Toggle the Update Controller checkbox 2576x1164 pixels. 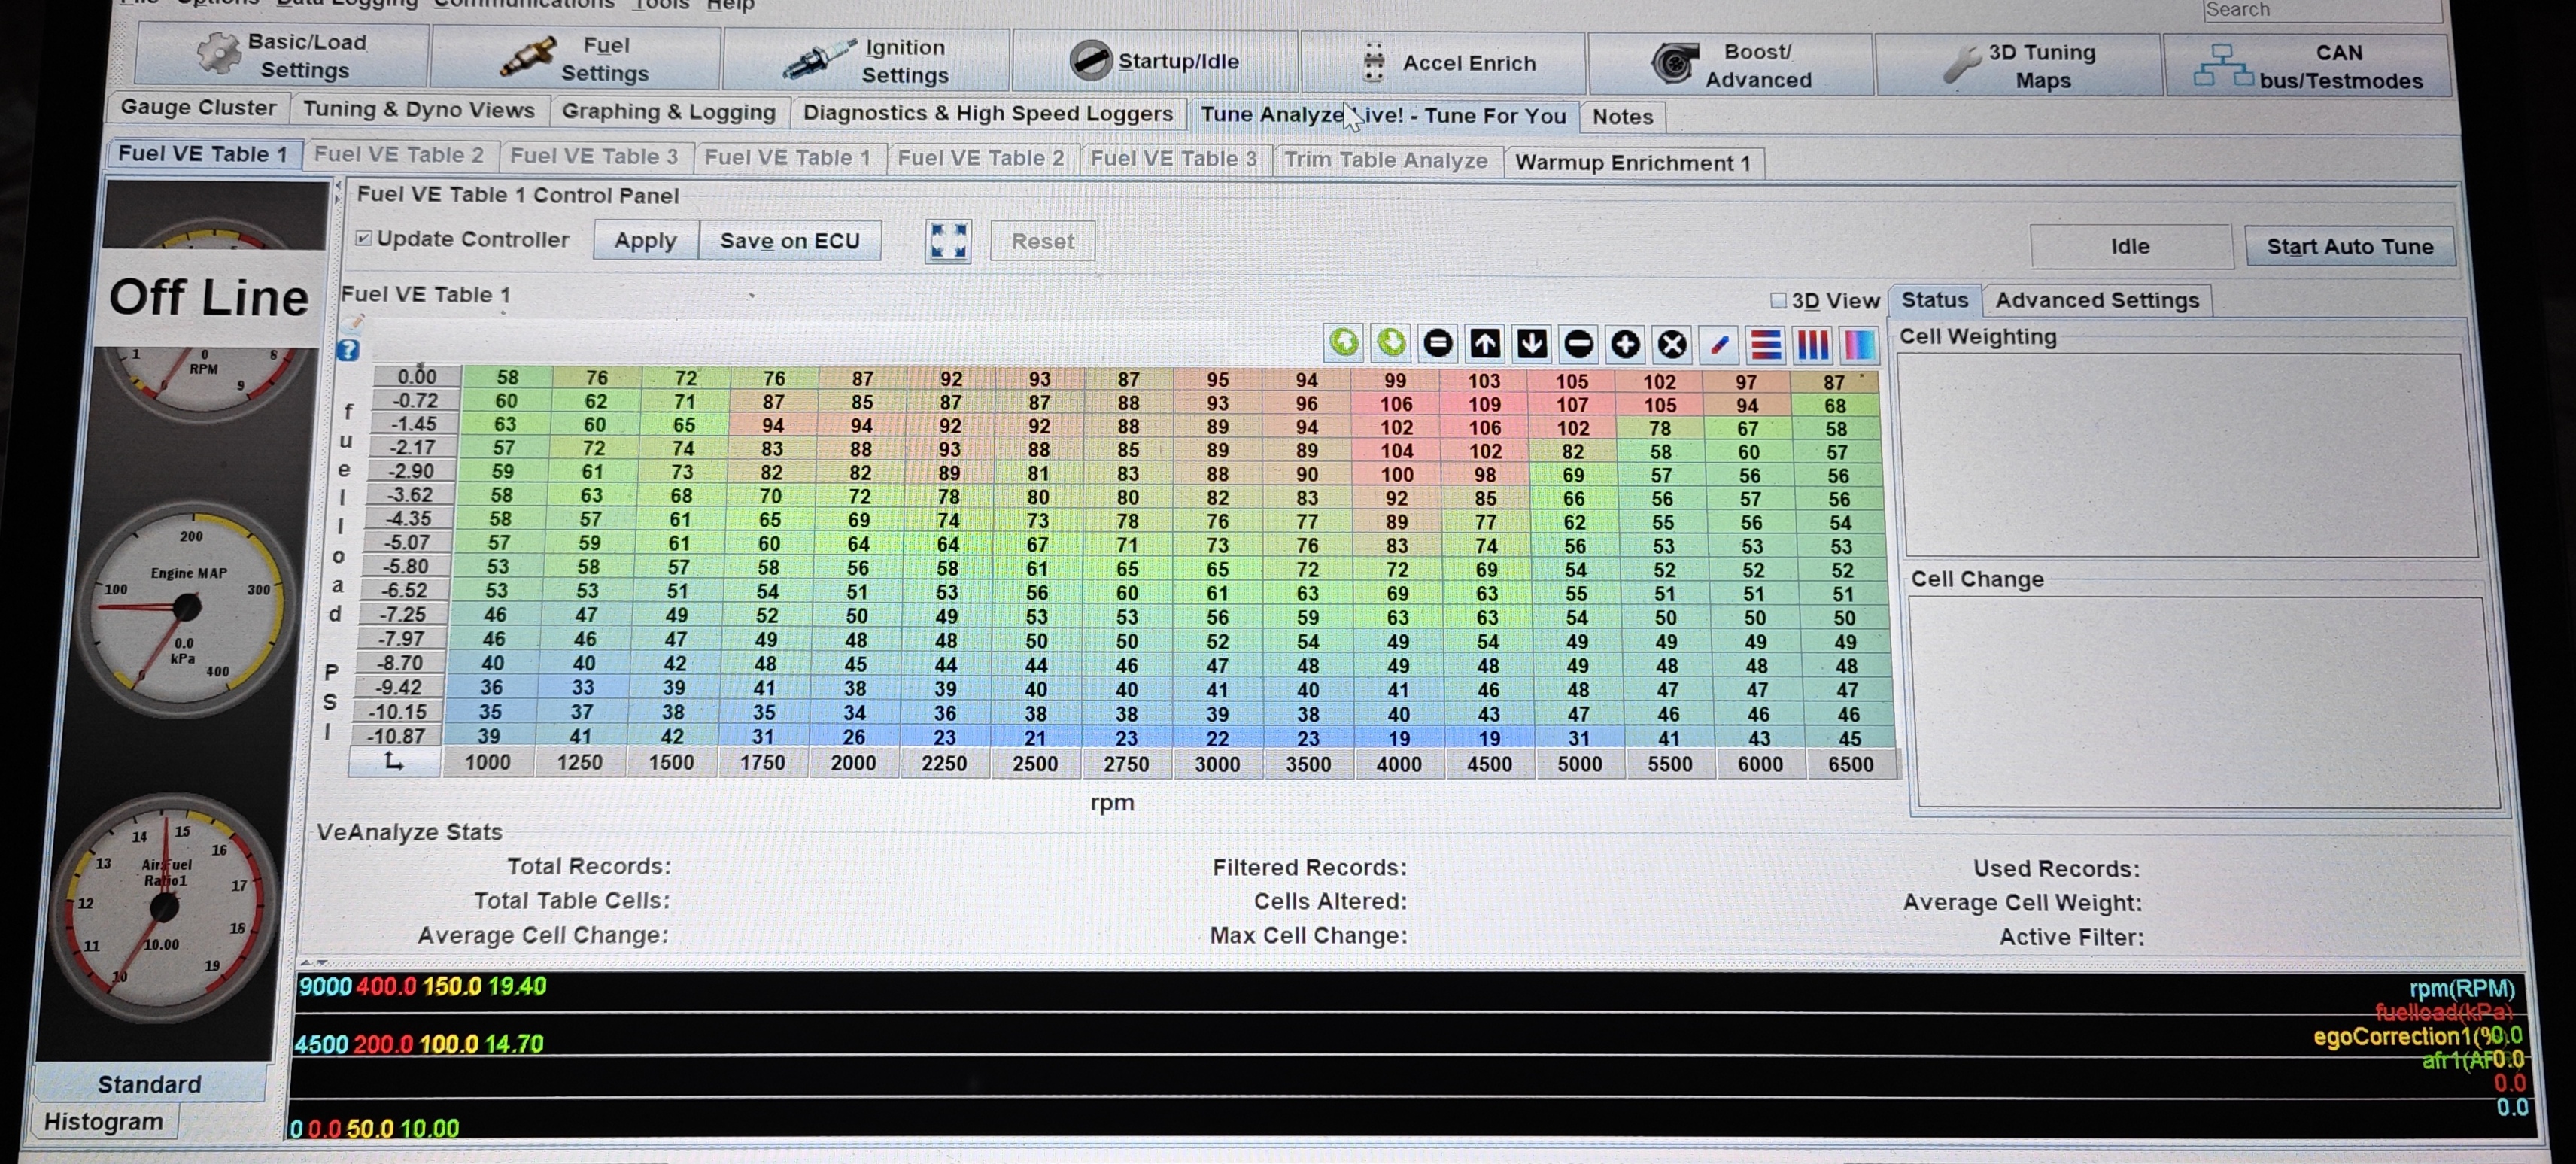click(364, 238)
